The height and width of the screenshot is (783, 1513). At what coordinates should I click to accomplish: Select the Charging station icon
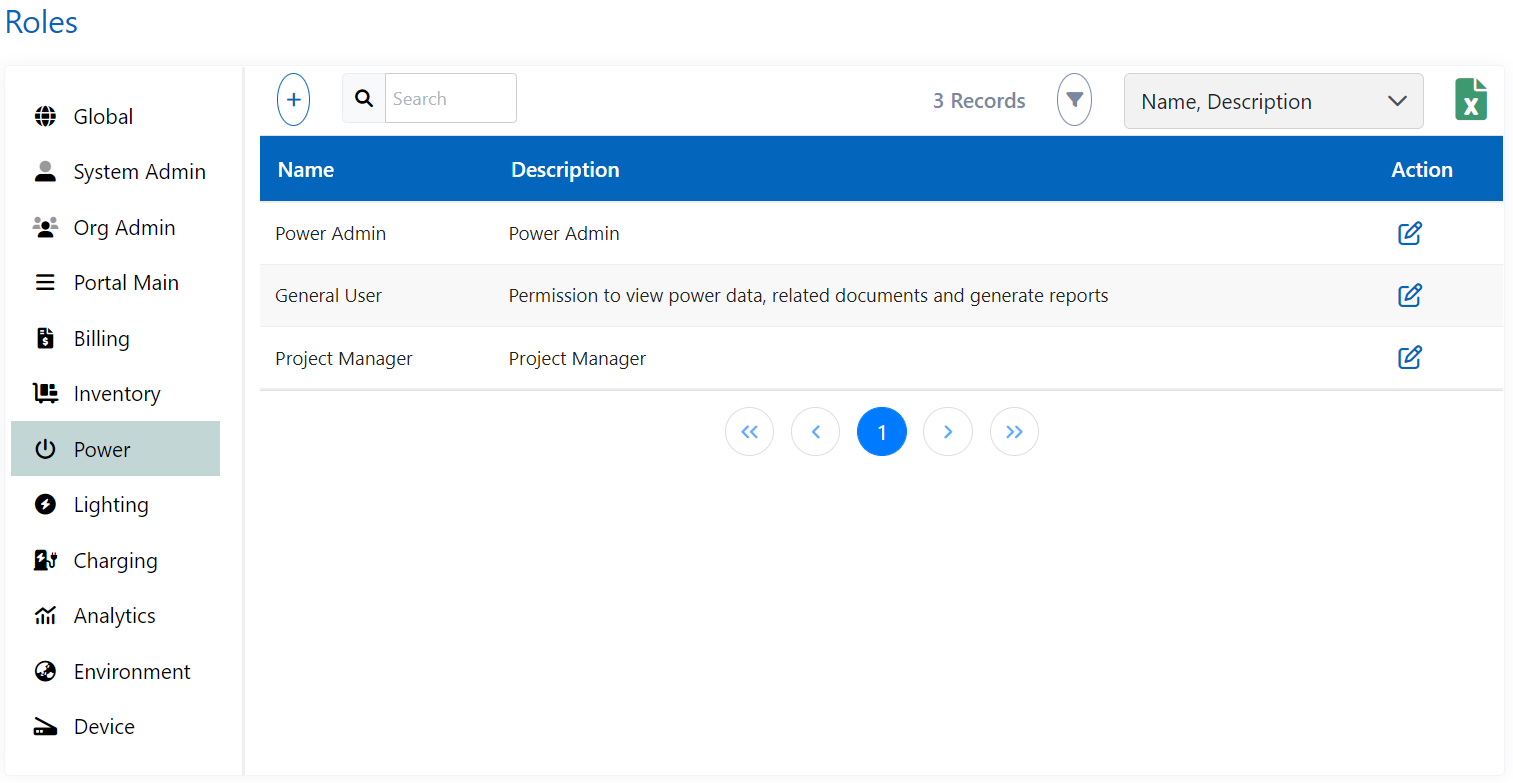coord(45,560)
